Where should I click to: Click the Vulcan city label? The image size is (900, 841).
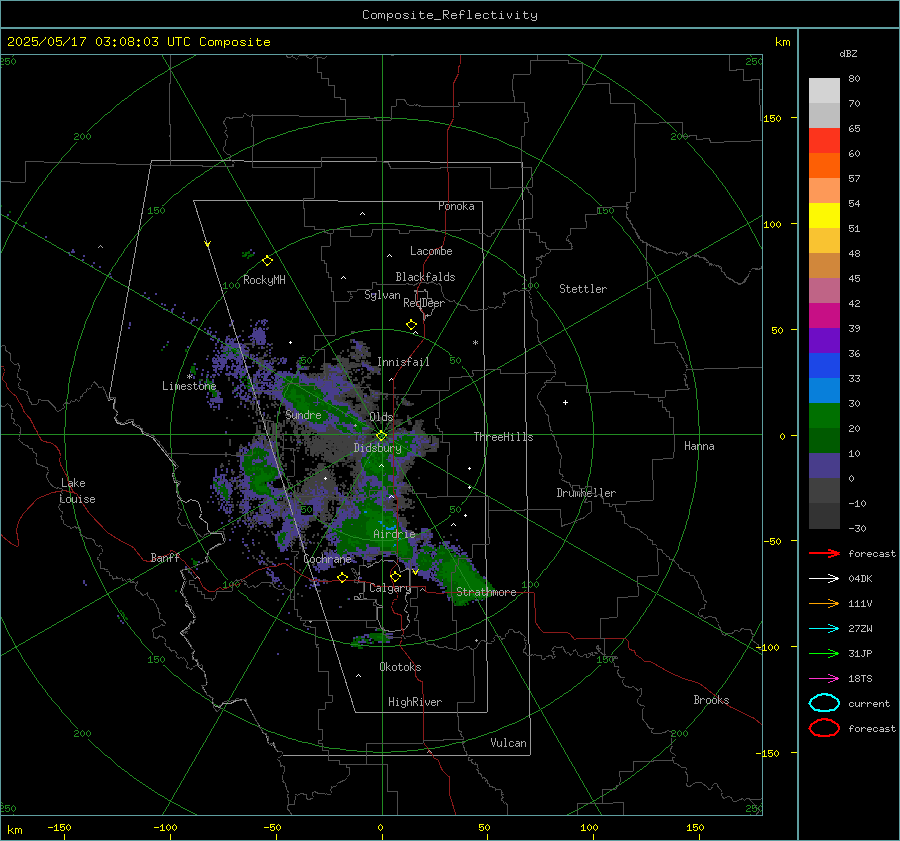(x=508, y=743)
